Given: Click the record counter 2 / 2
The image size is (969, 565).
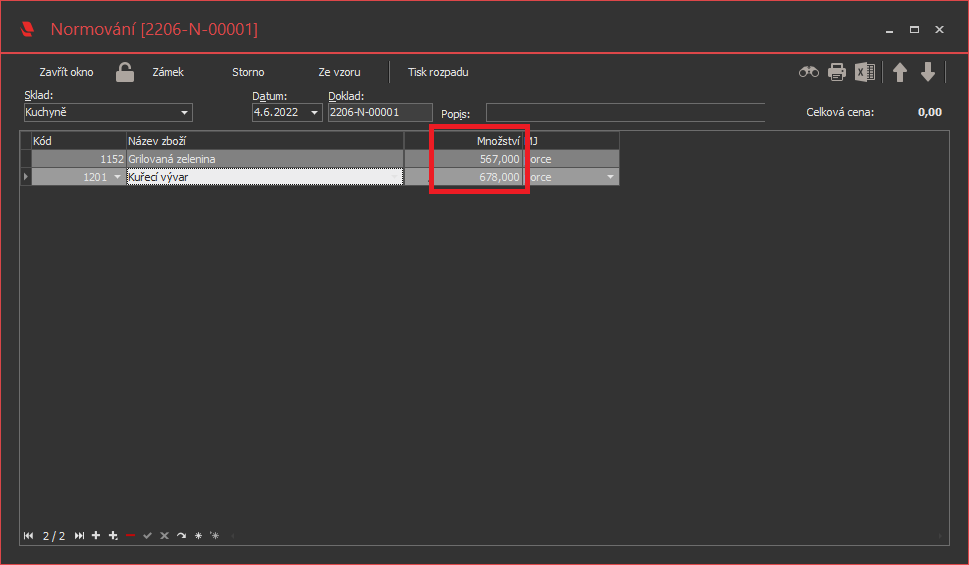Looking at the screenshot, I should click(x=54, y=536).
